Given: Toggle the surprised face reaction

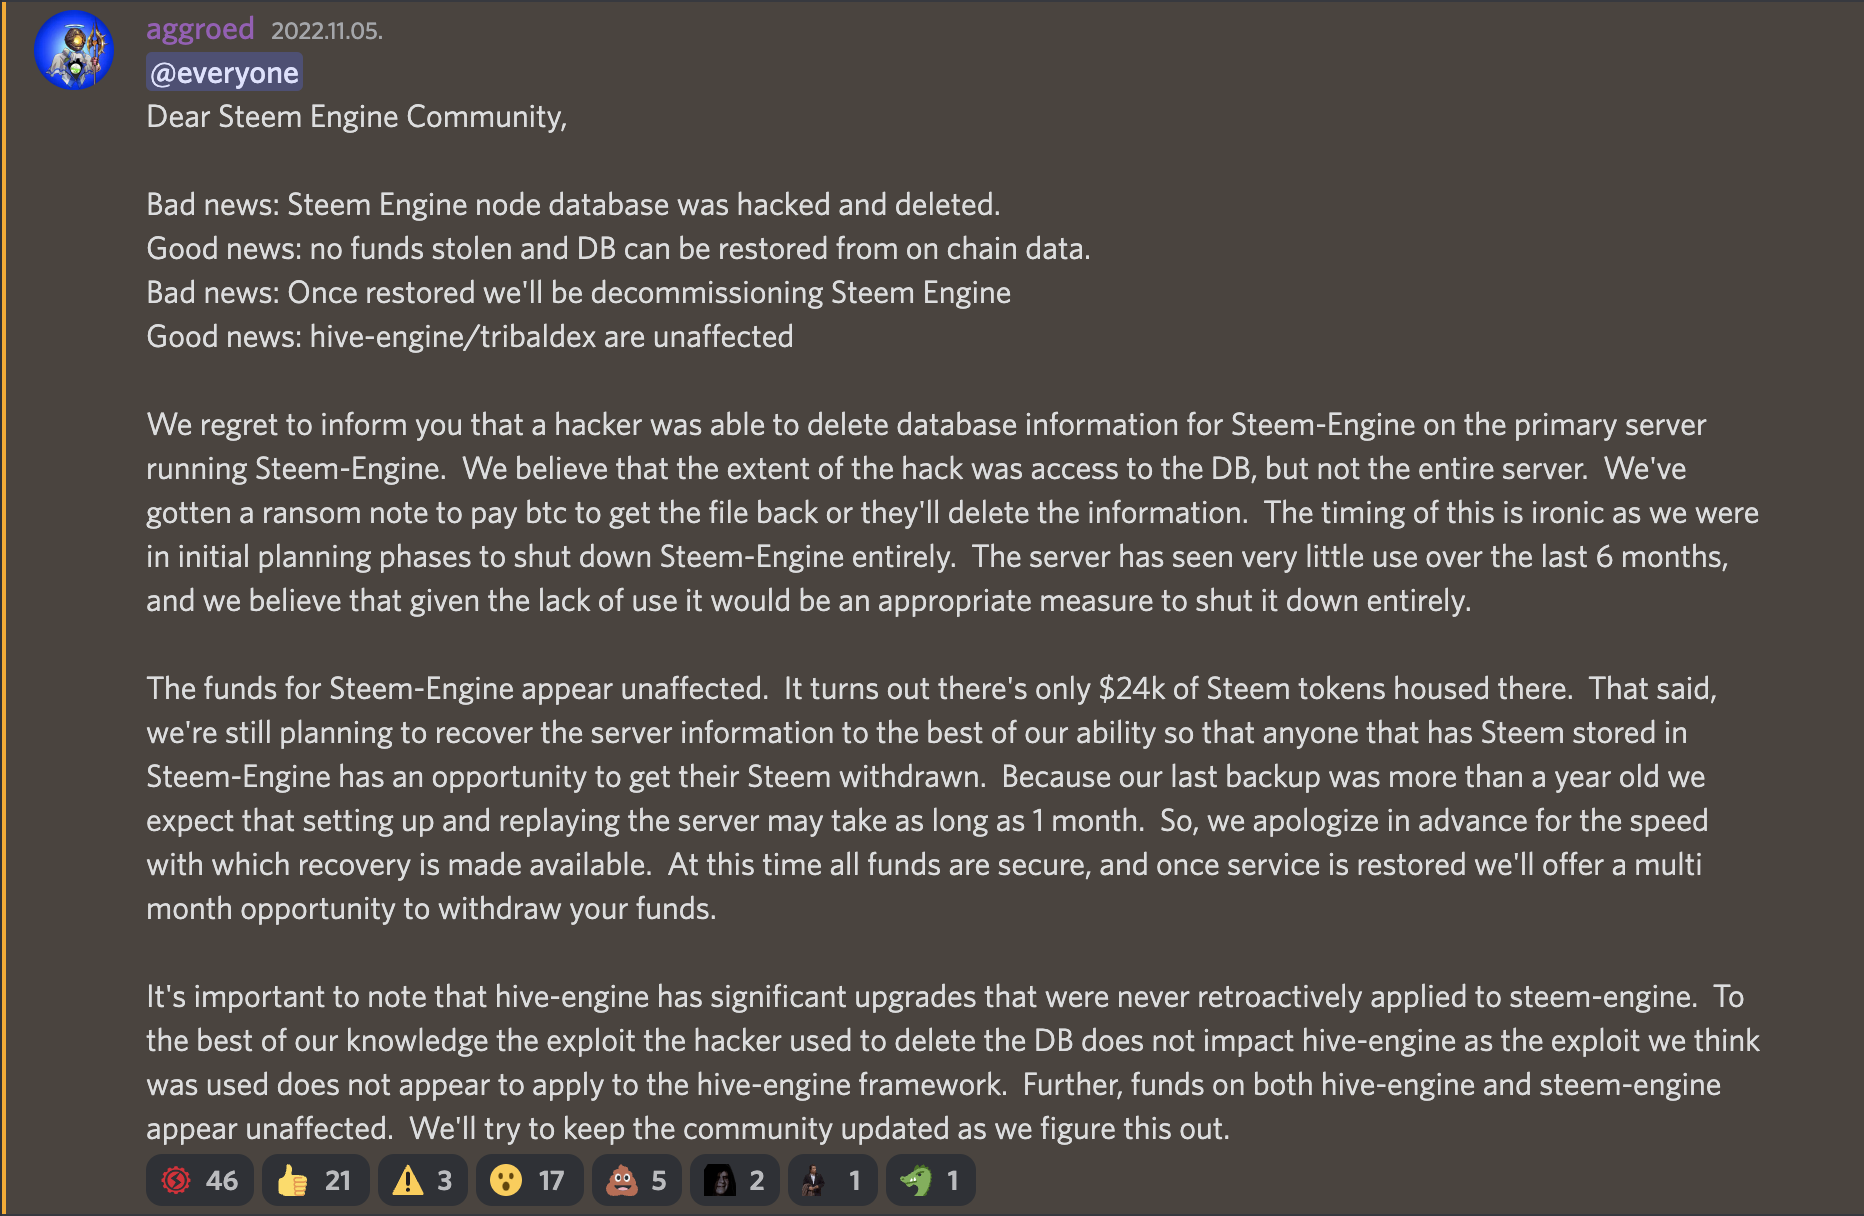Looking at the screenshot, I should (528, 1180).
